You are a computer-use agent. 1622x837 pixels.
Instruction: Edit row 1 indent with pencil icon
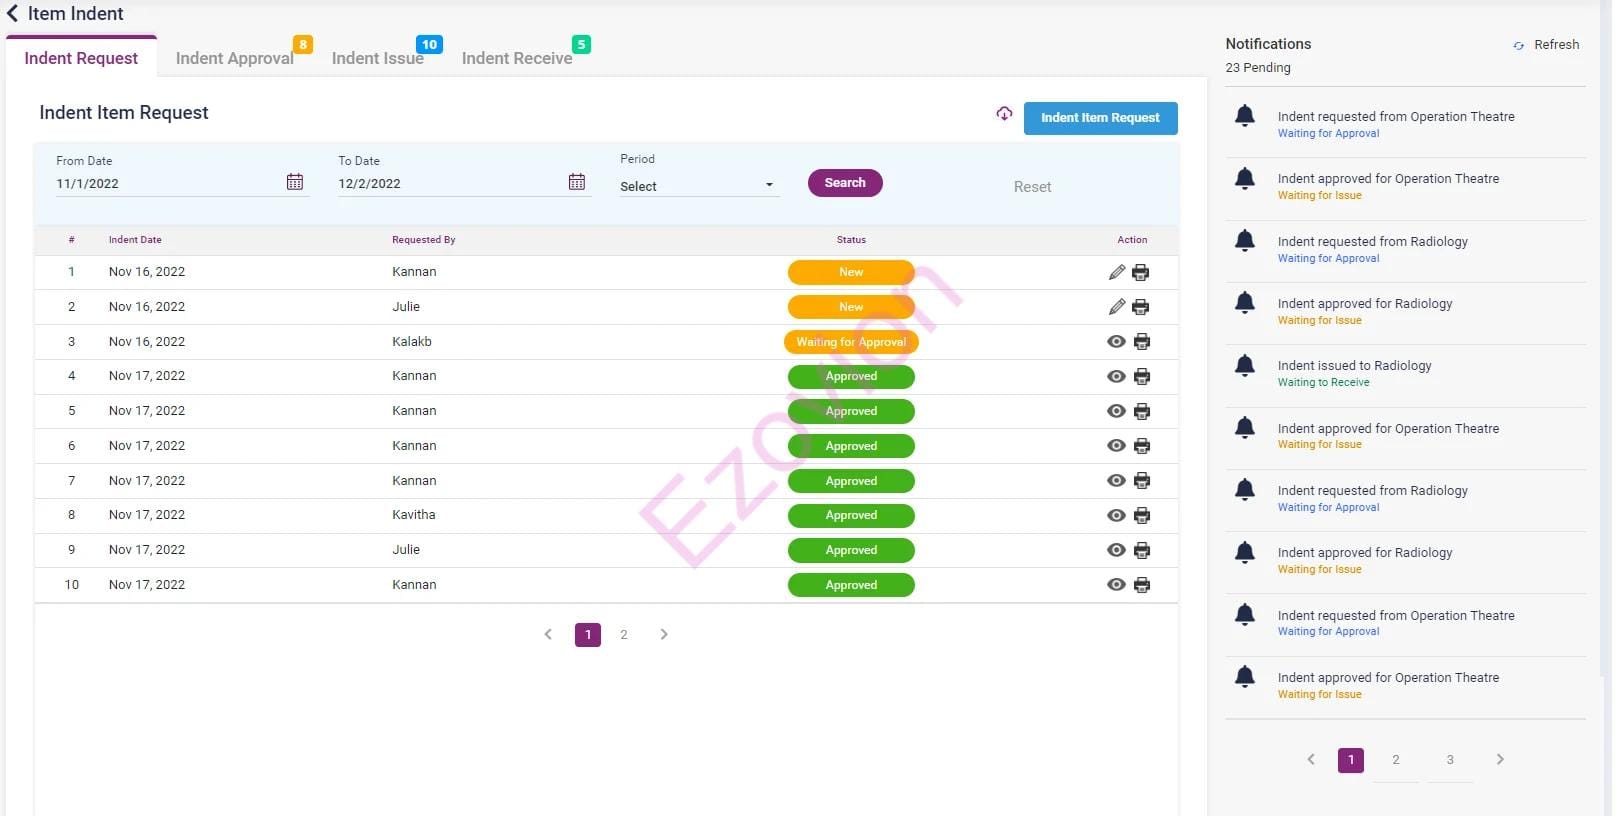tap(1117, 273)
